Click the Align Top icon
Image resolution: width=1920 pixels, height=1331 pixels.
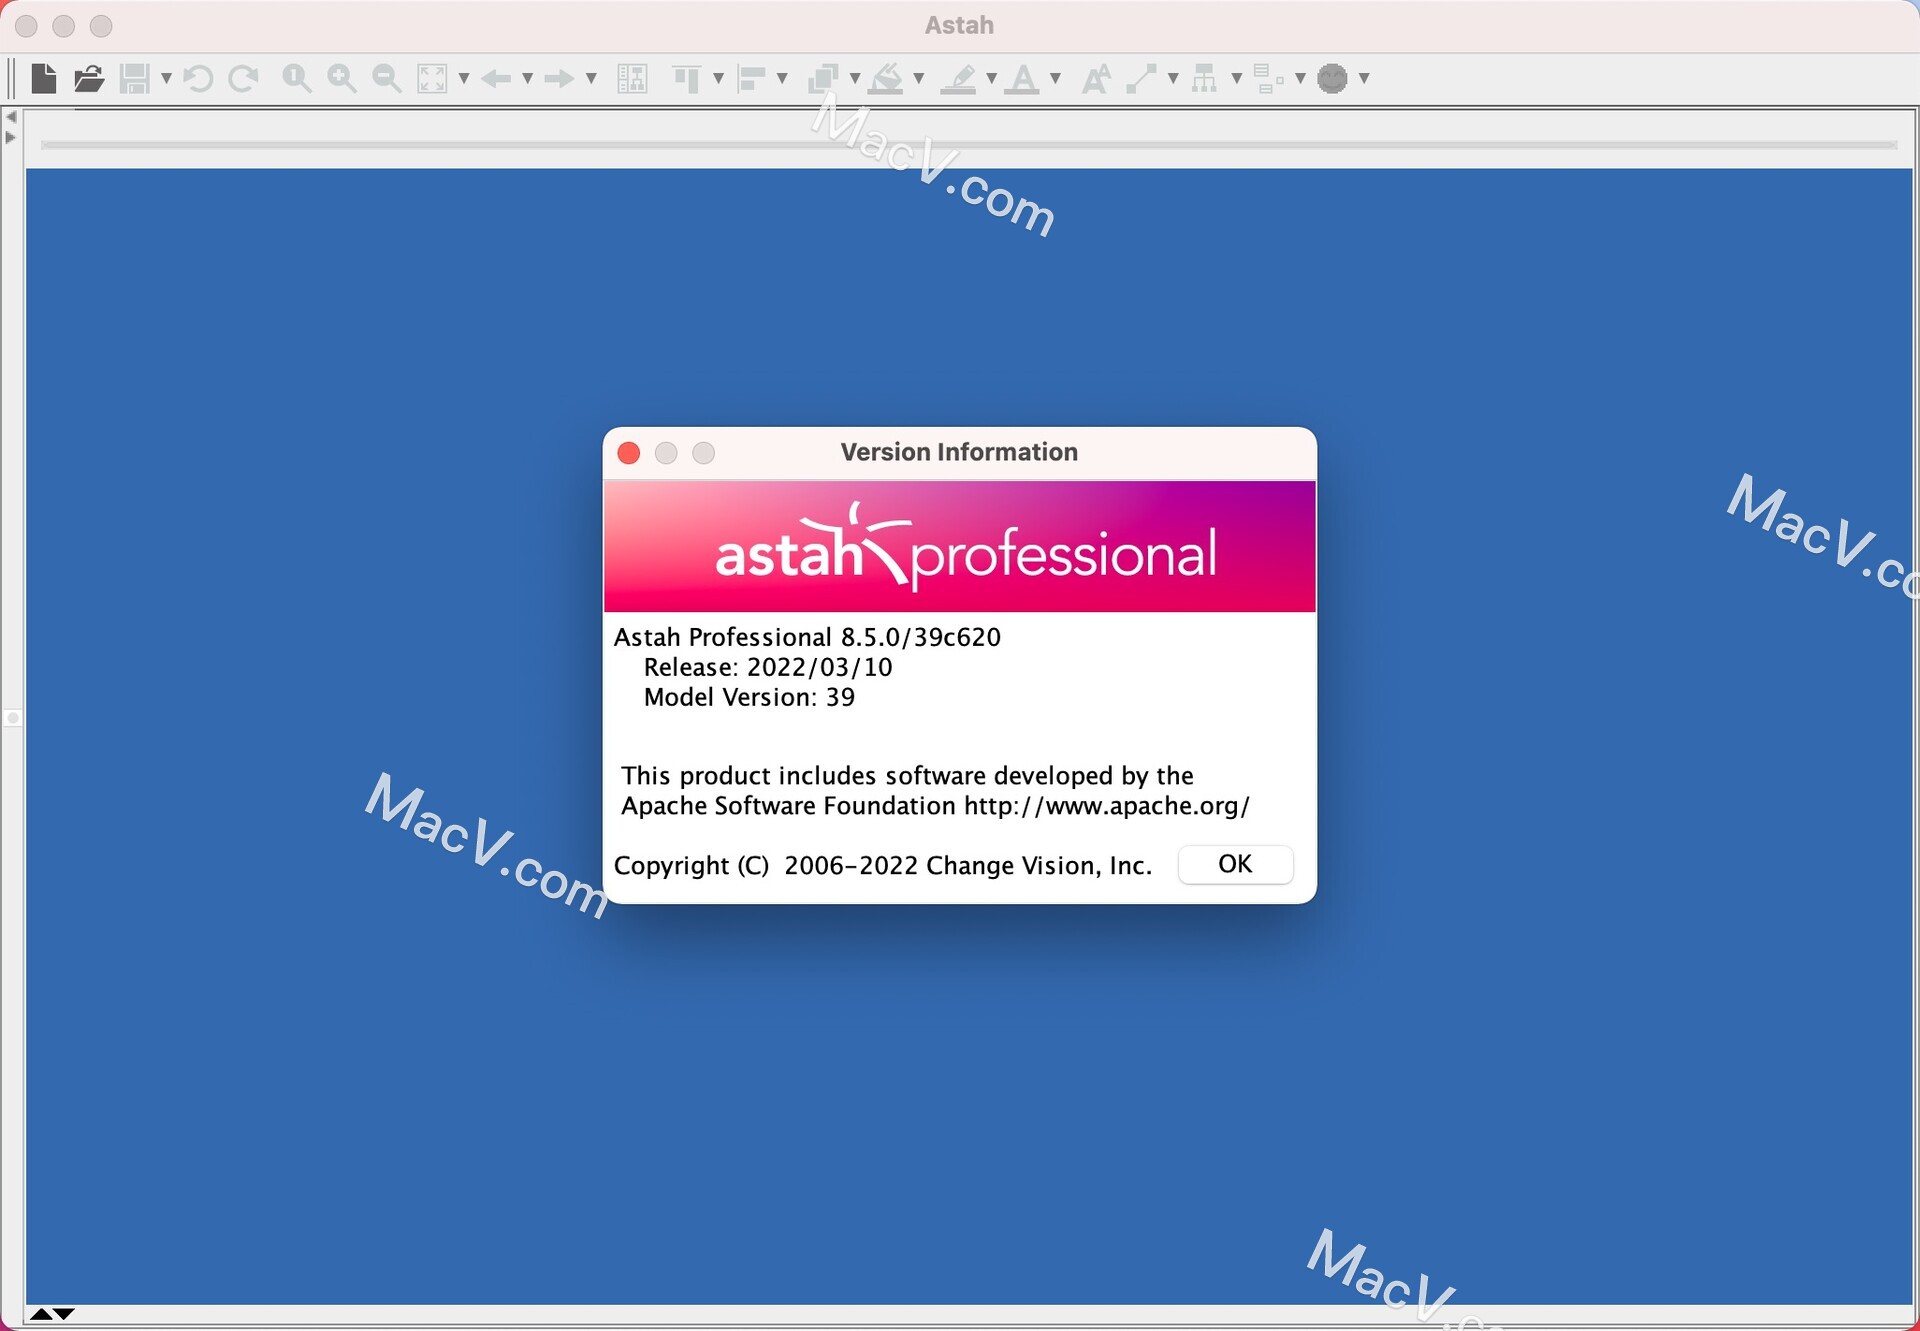coord(687,78)
